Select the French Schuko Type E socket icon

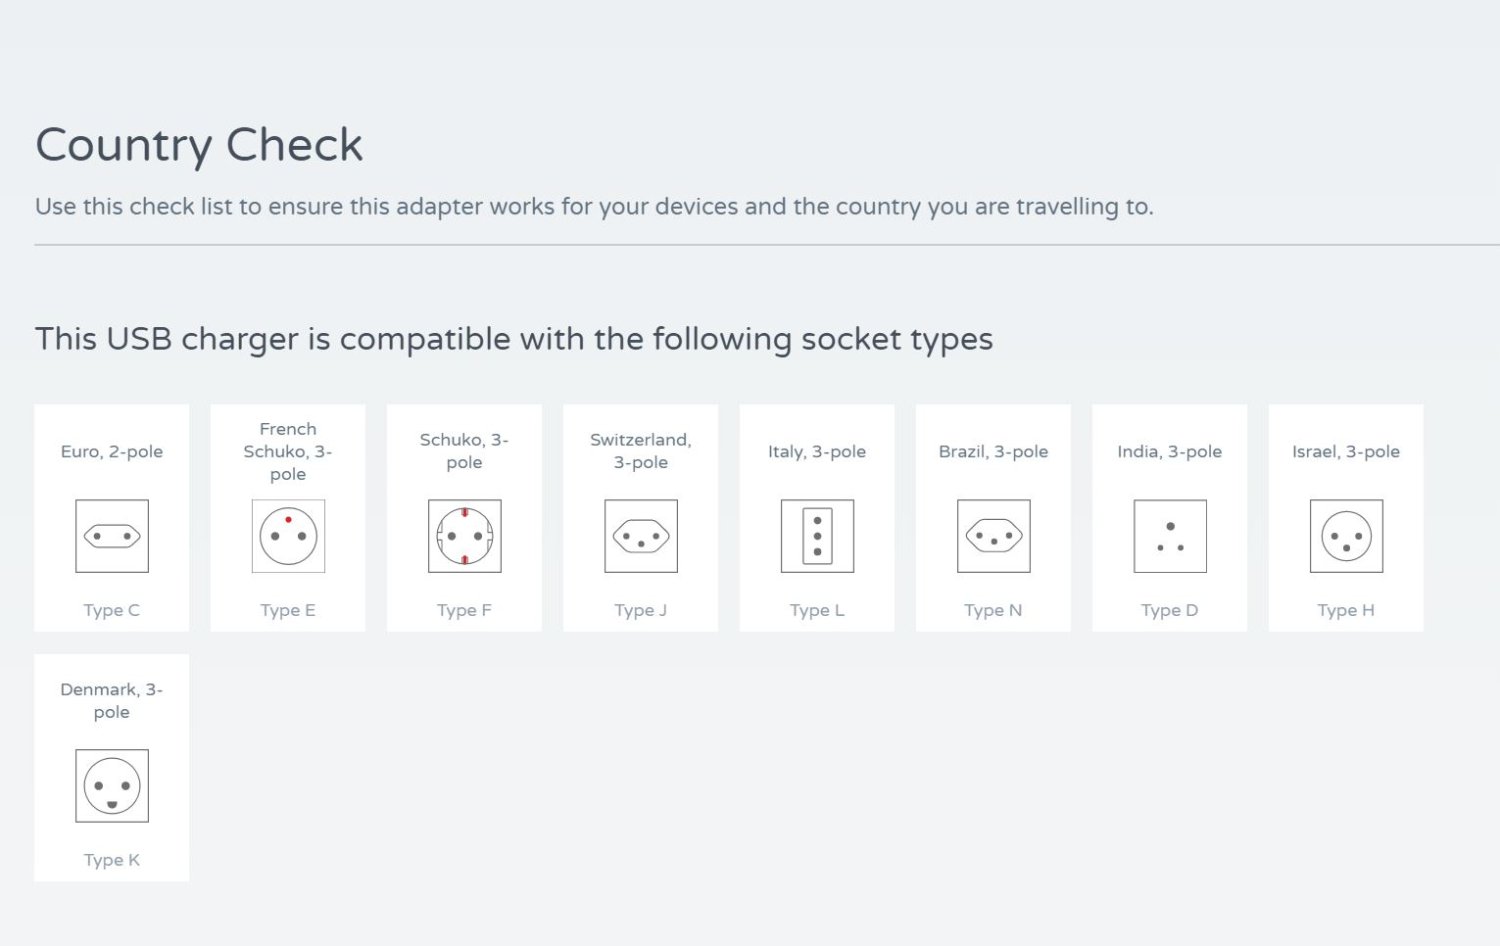click(x=288, y=536)
